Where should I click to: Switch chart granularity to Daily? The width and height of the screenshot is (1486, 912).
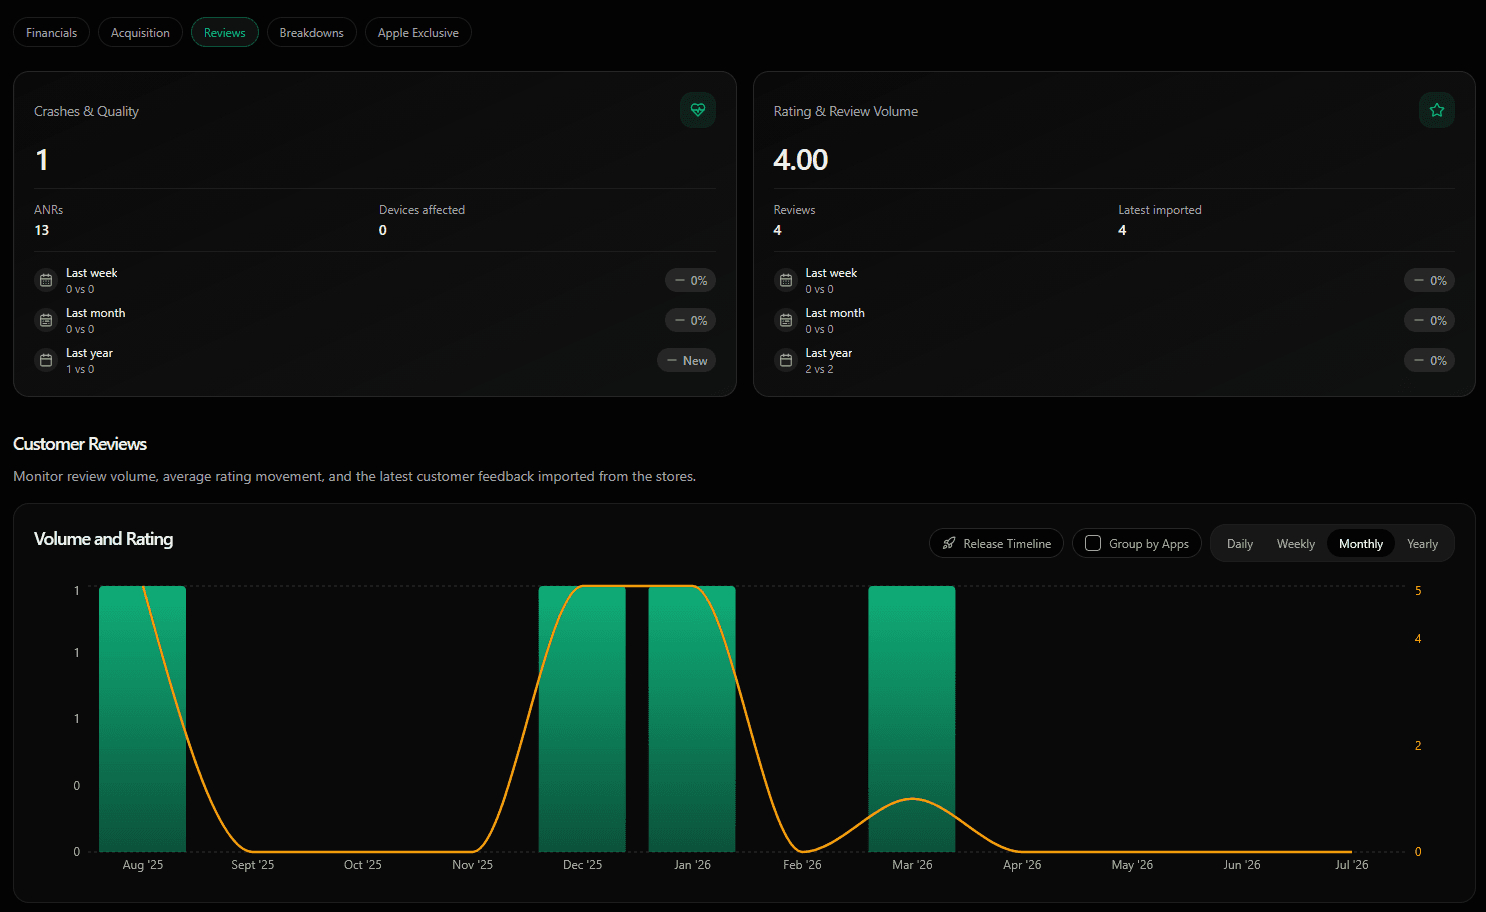click(1240, 544)
